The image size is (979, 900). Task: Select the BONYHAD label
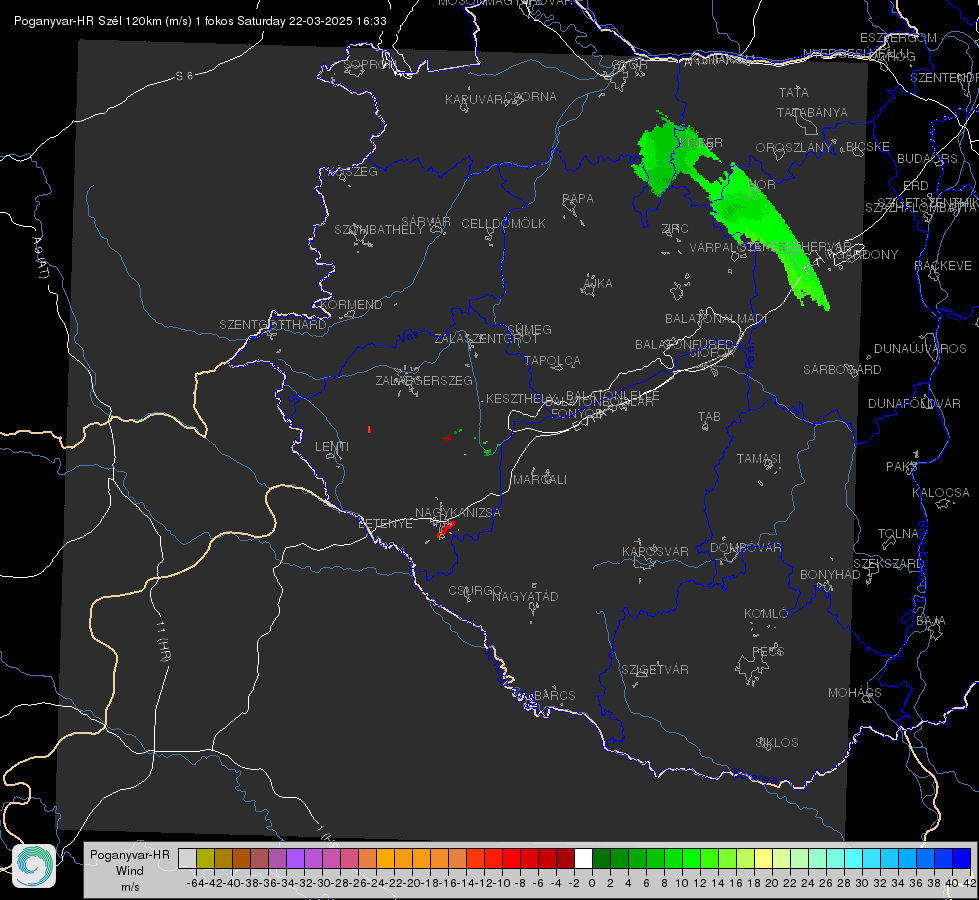pos(830,575)
